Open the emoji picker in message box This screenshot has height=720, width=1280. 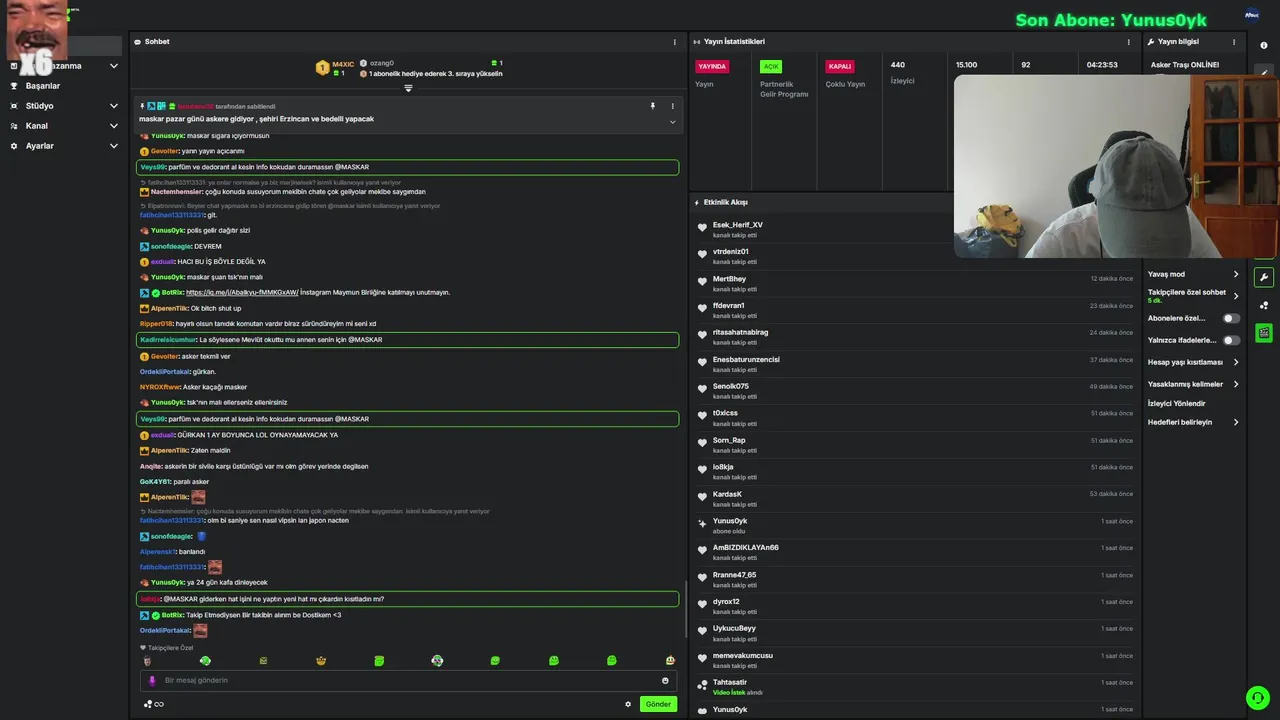(665, 681)
